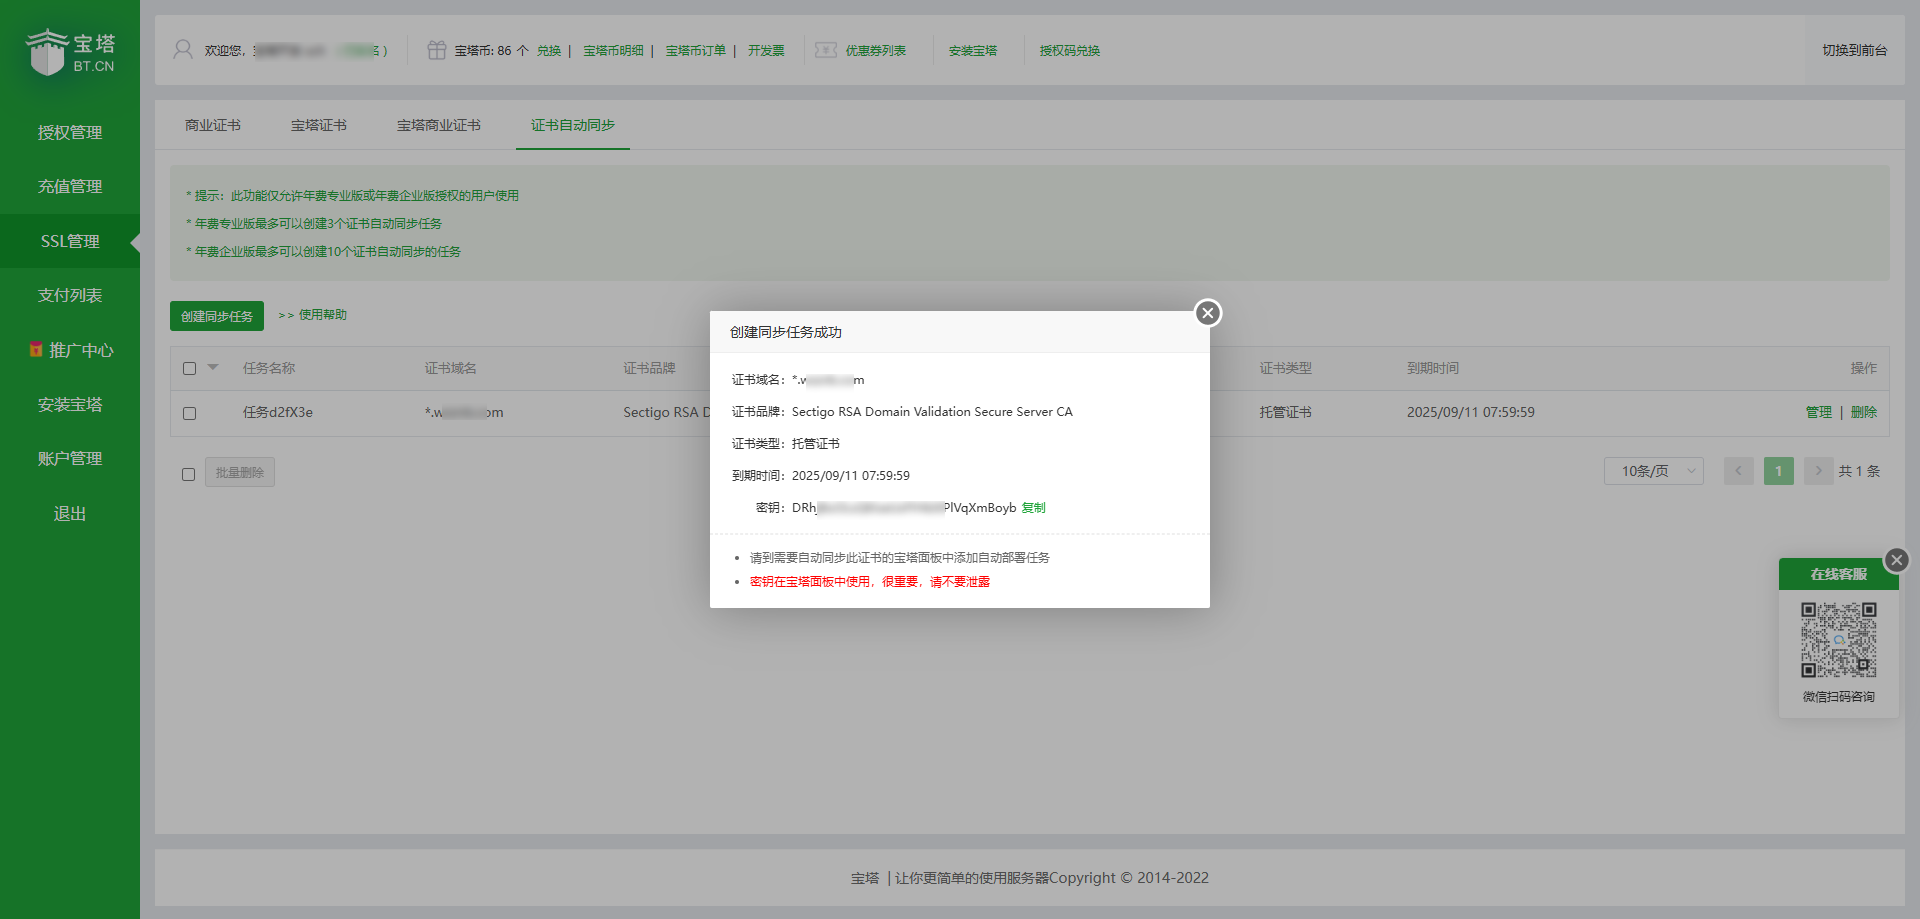Click the BT.CN pagoda logo
This screenshot has height=919, width=1920.
click(70, 52)
